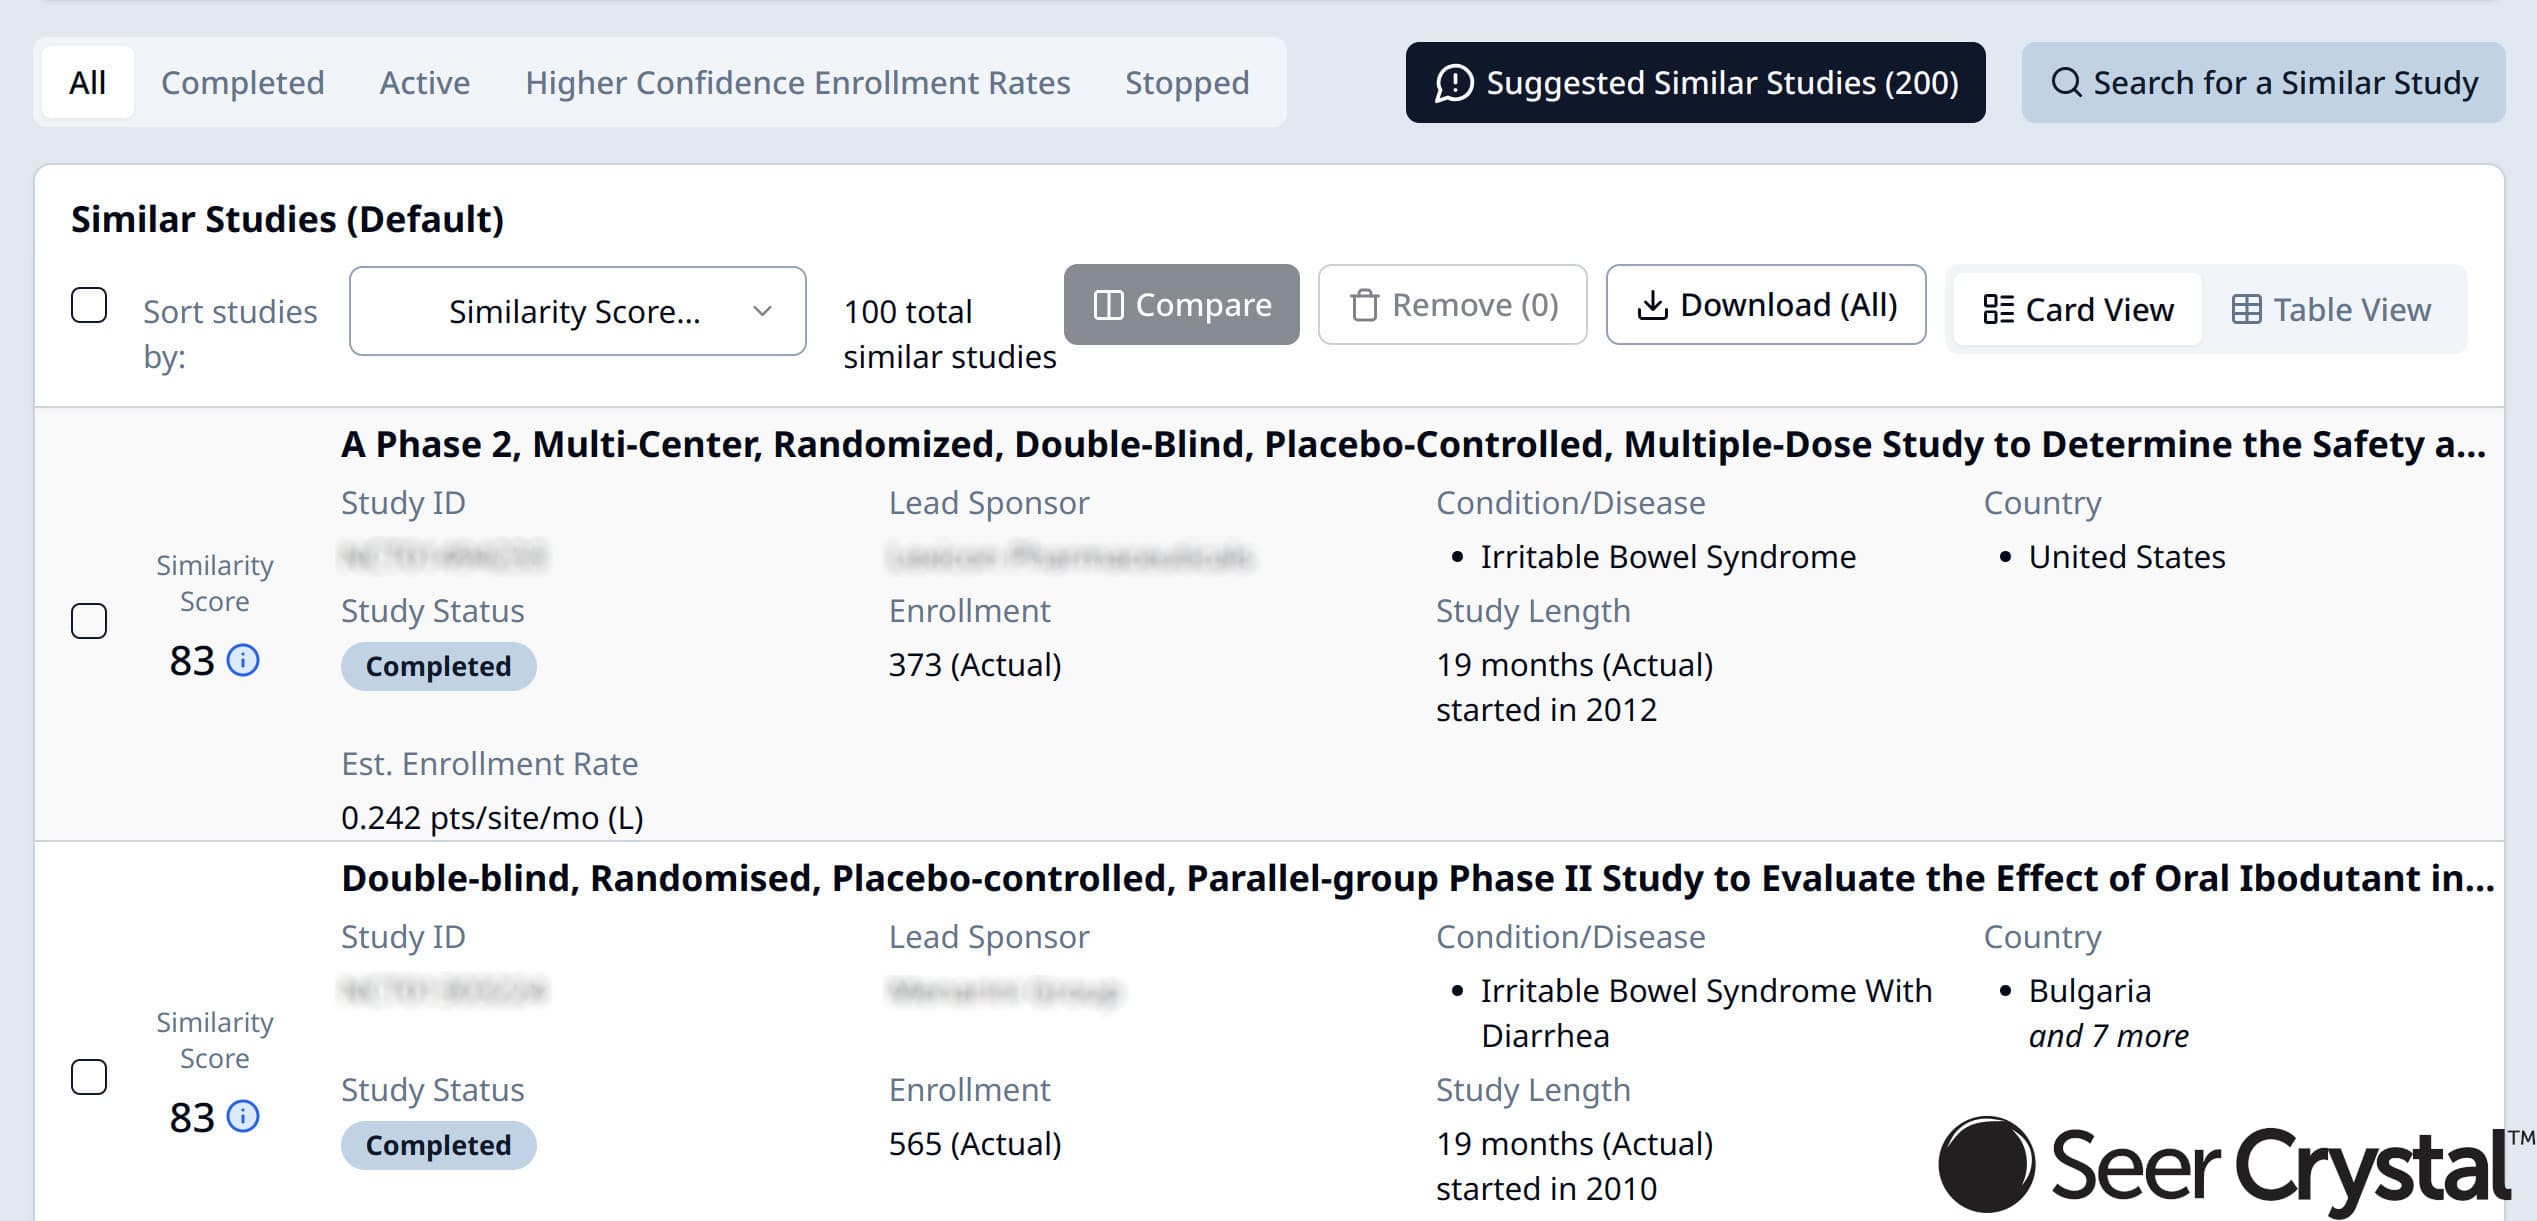Click the magnifier icon in Search for a Similar Study
Viewport: 2537px width, 1221px height.
coord(2066,83)
